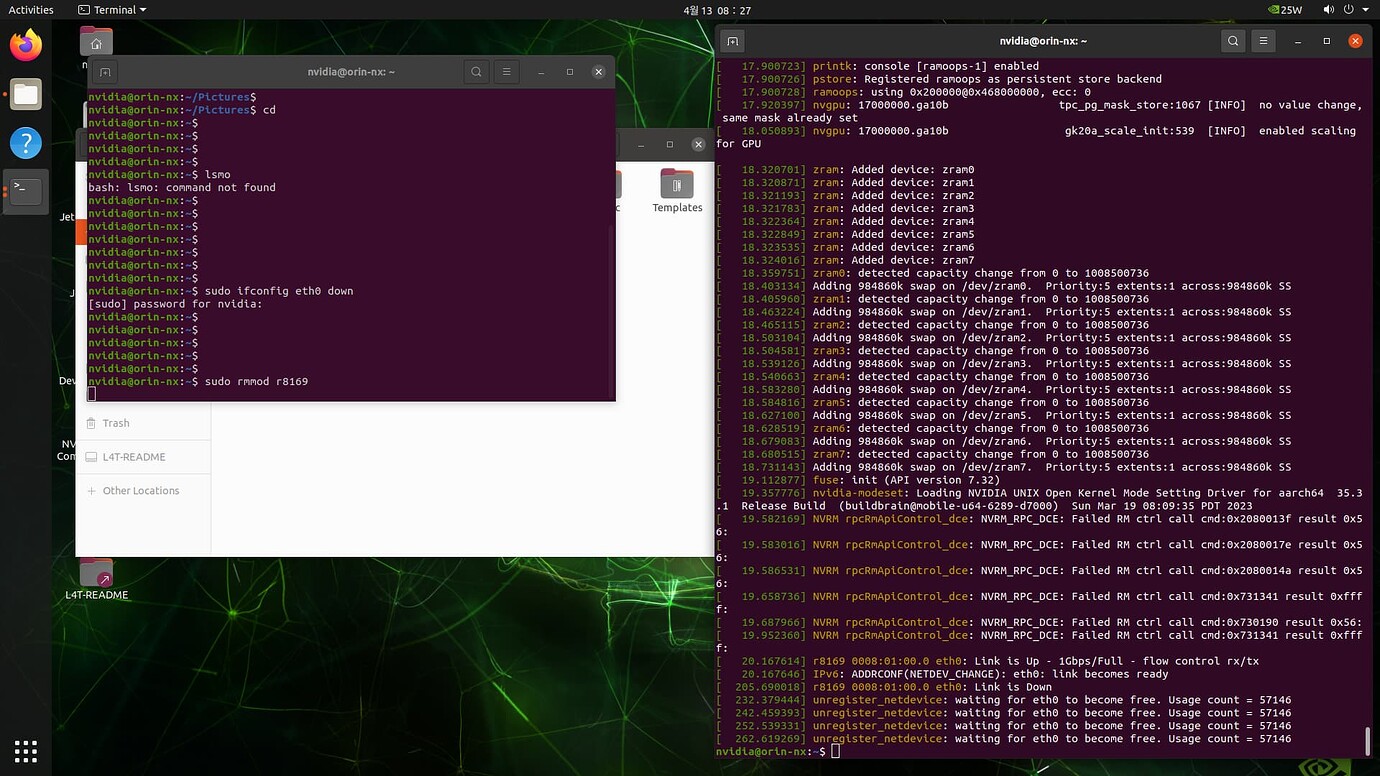Open the left terminal's hamburger menu
The height and width of the screenshot is (776, 1380).
coord(507,71)
